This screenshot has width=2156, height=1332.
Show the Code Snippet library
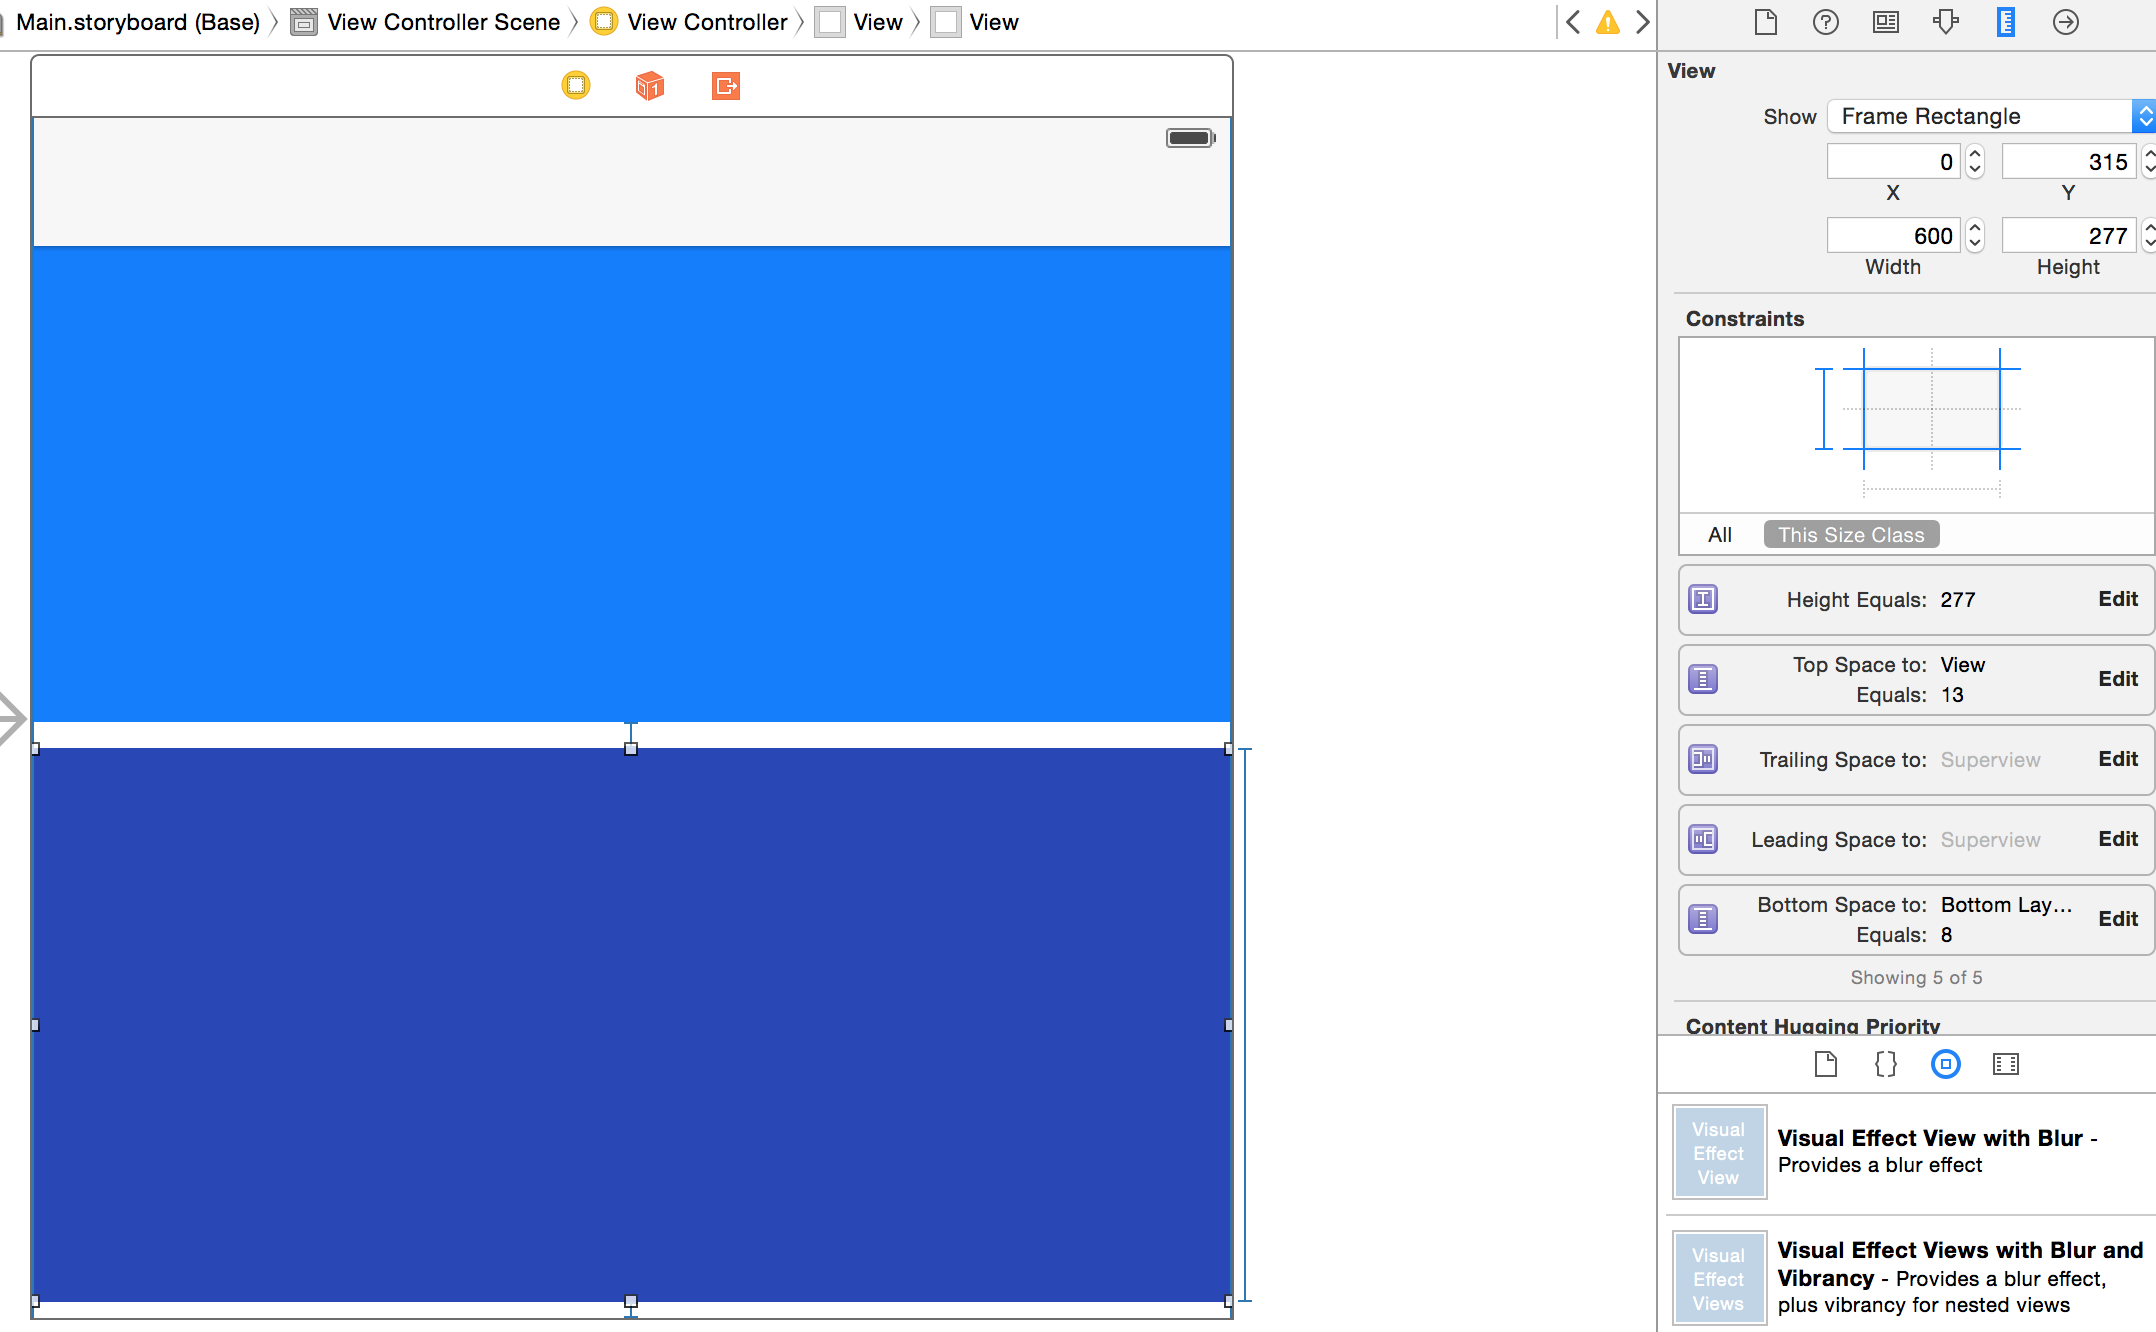click(1885, 1064)
